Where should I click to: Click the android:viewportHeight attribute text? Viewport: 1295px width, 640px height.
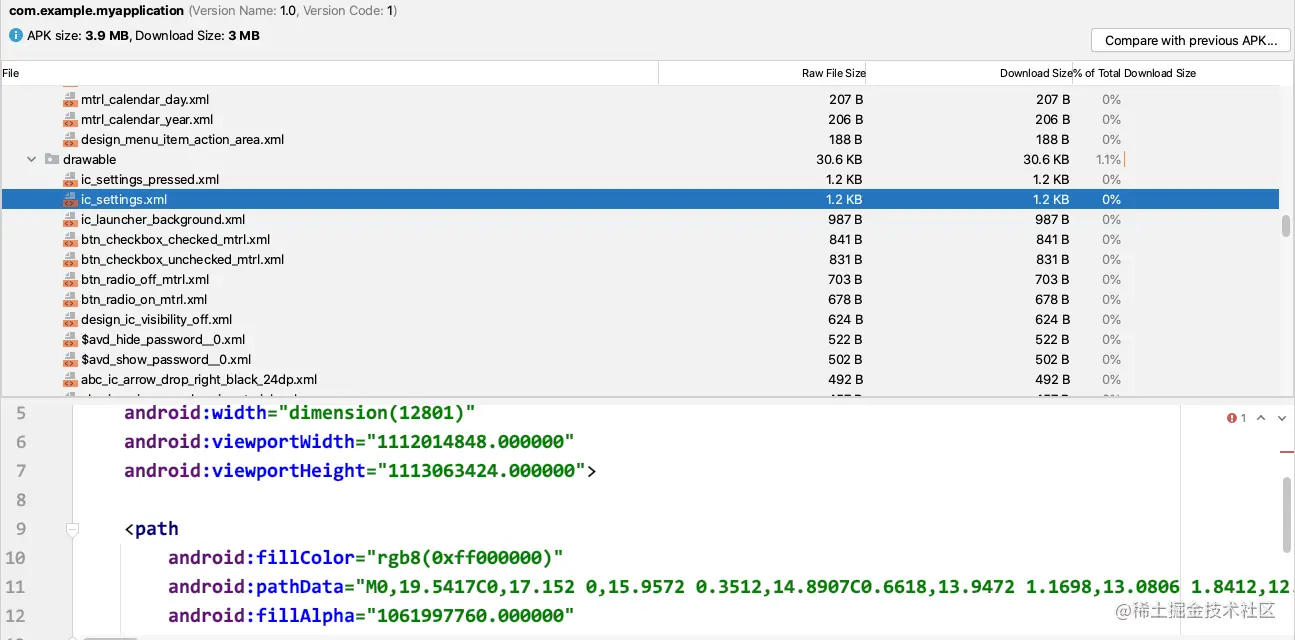tap(244, 471)
